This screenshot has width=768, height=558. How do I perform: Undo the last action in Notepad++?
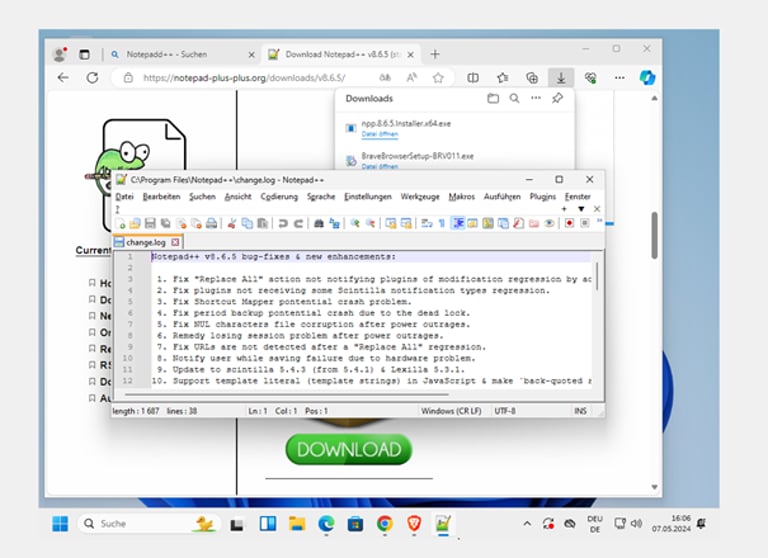pyautogui.click(x=283, y=224)
